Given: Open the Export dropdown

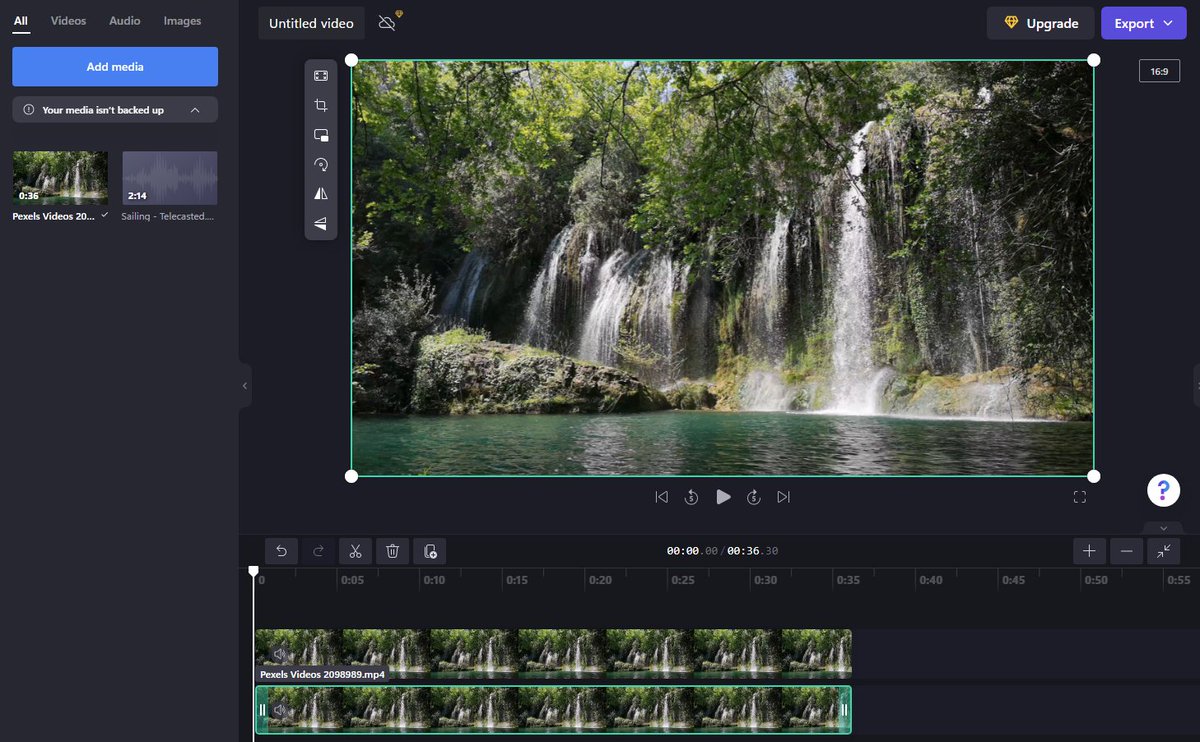Looking at the screenshot, I should pyautogui.click(x=1143, y=23).
